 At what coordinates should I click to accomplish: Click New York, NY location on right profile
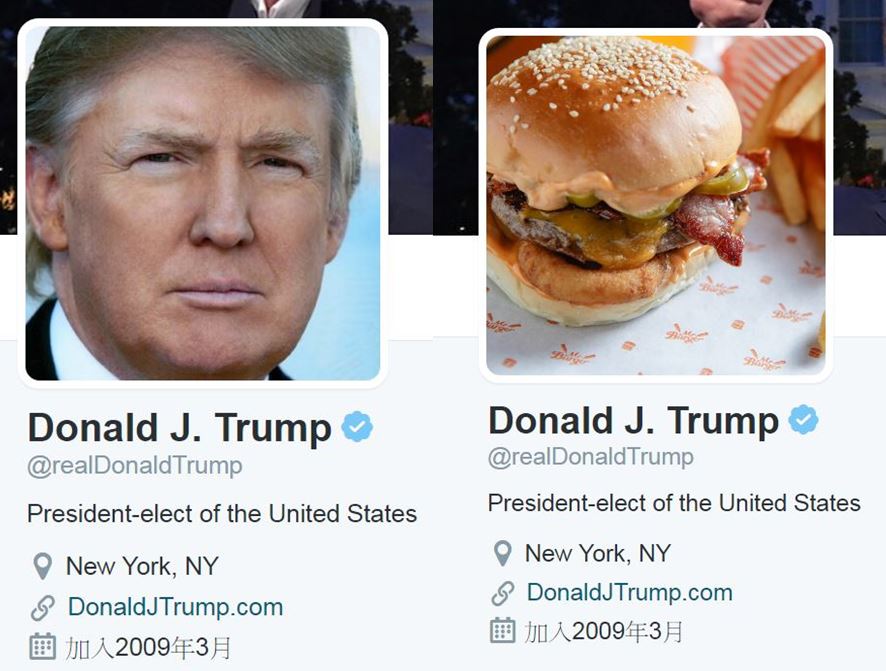click(598, 554)
